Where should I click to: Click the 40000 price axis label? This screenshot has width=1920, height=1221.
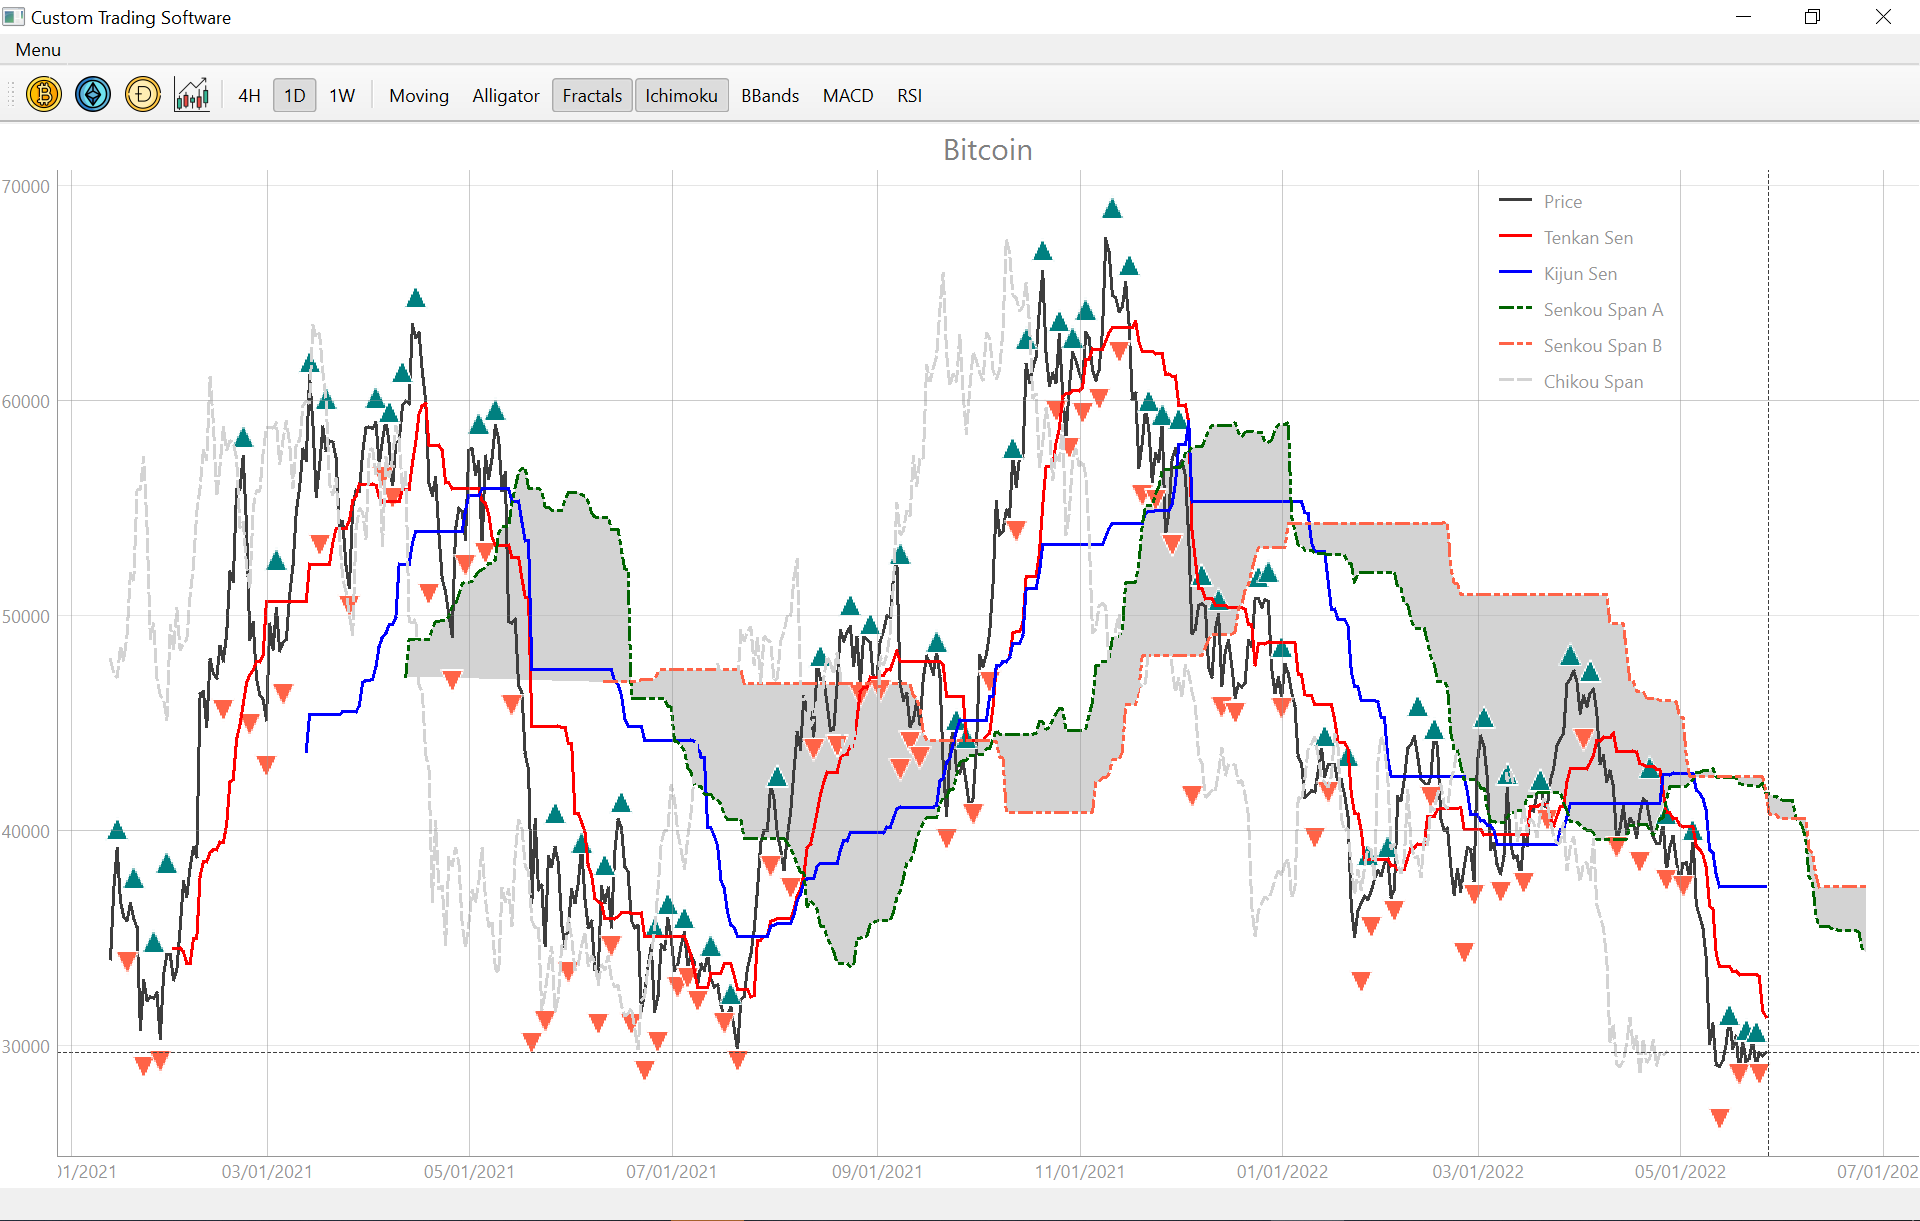coord(26,832)
